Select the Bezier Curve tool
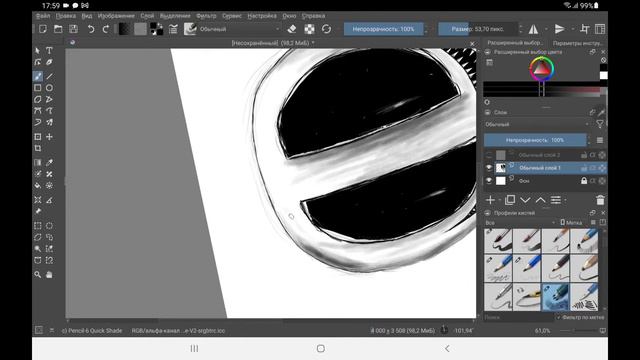Screen dimensions: 640x360 click(38, 111)
